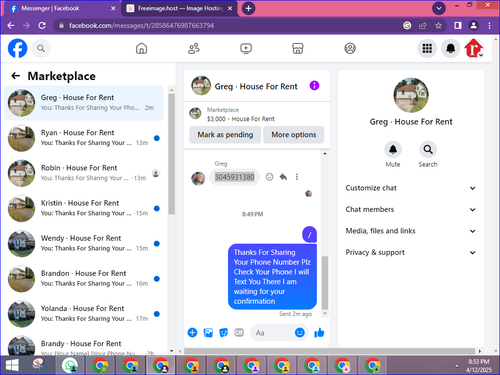This screenshot has height=375, width=500.
Task: Switch to the Messenger | Facebook tab
Action: click(x=62, y=8)
